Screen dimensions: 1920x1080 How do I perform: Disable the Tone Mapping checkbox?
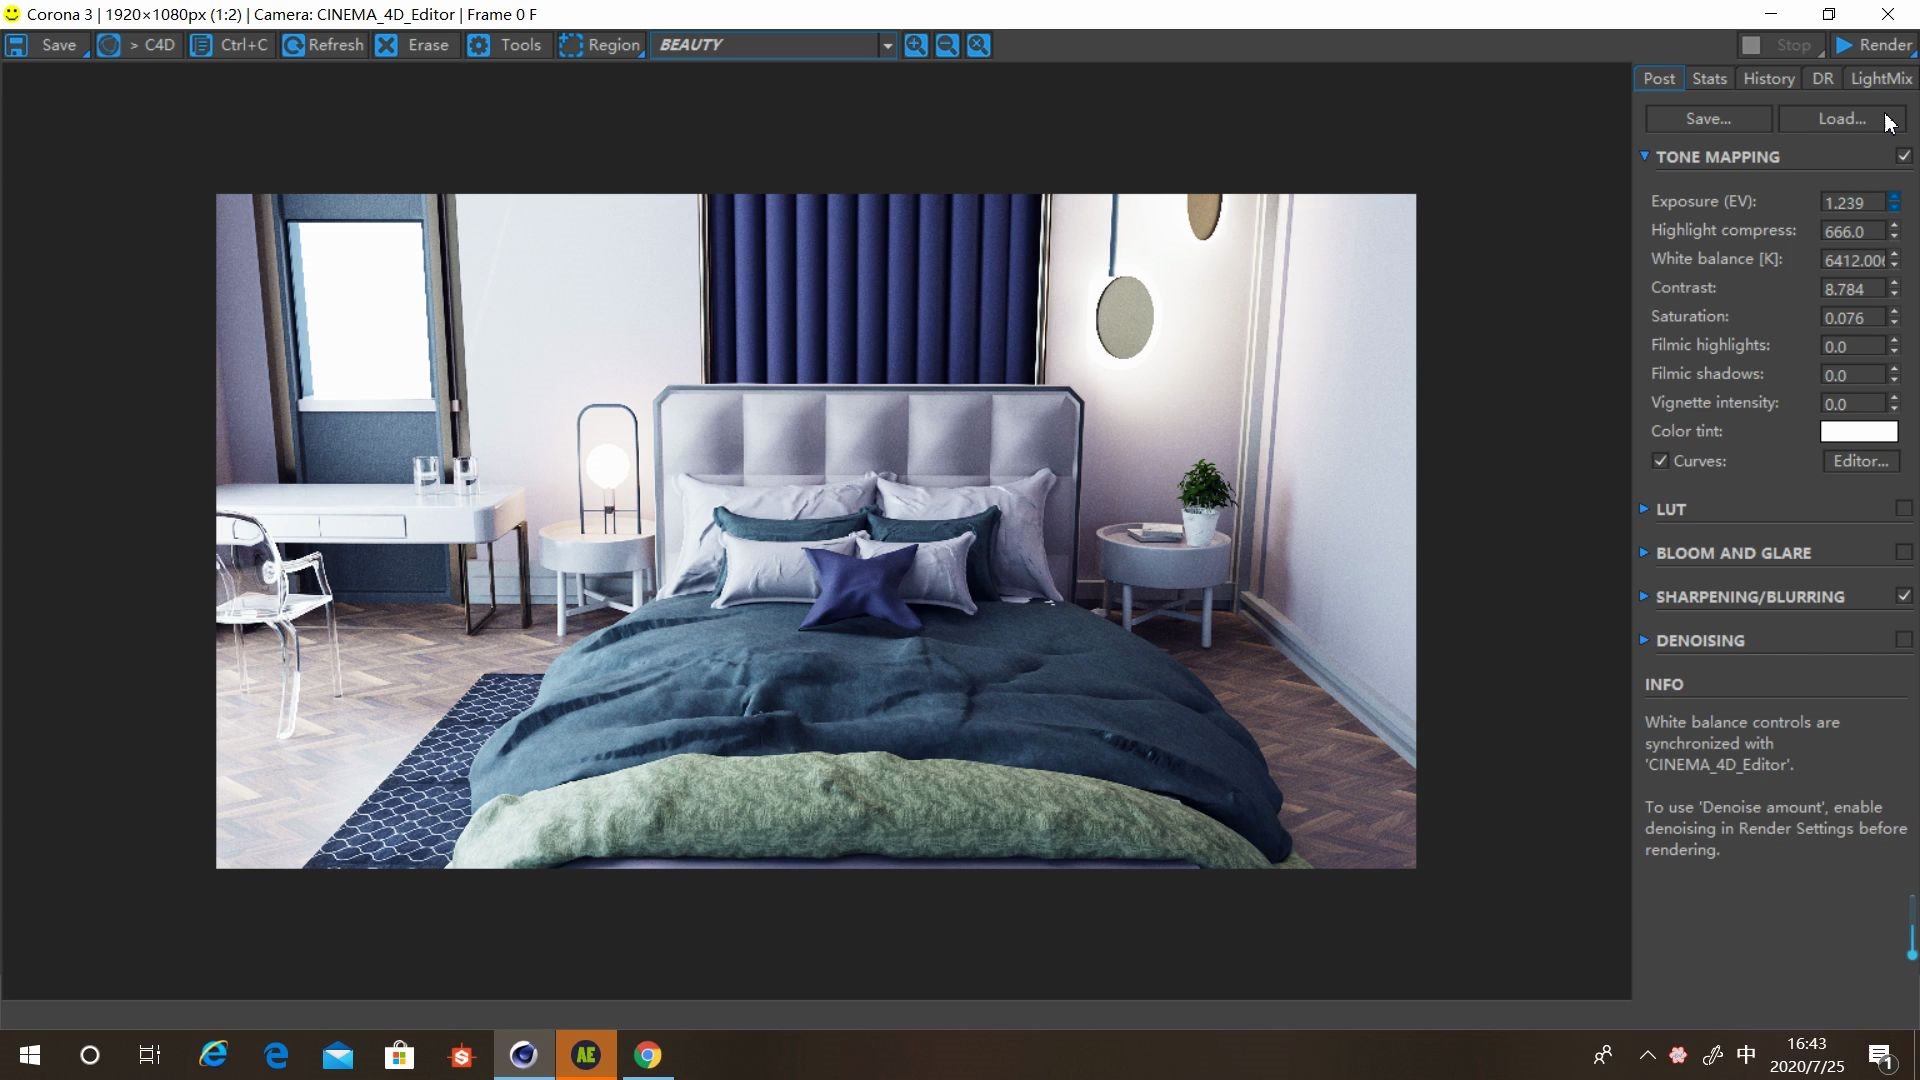[x=1903, y=156]
